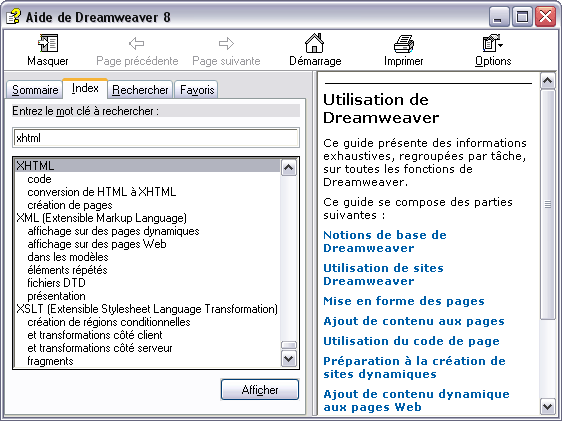Click the keyword field containing xhtml
This screenshot has height=421, width=562.
click(156, 138)
